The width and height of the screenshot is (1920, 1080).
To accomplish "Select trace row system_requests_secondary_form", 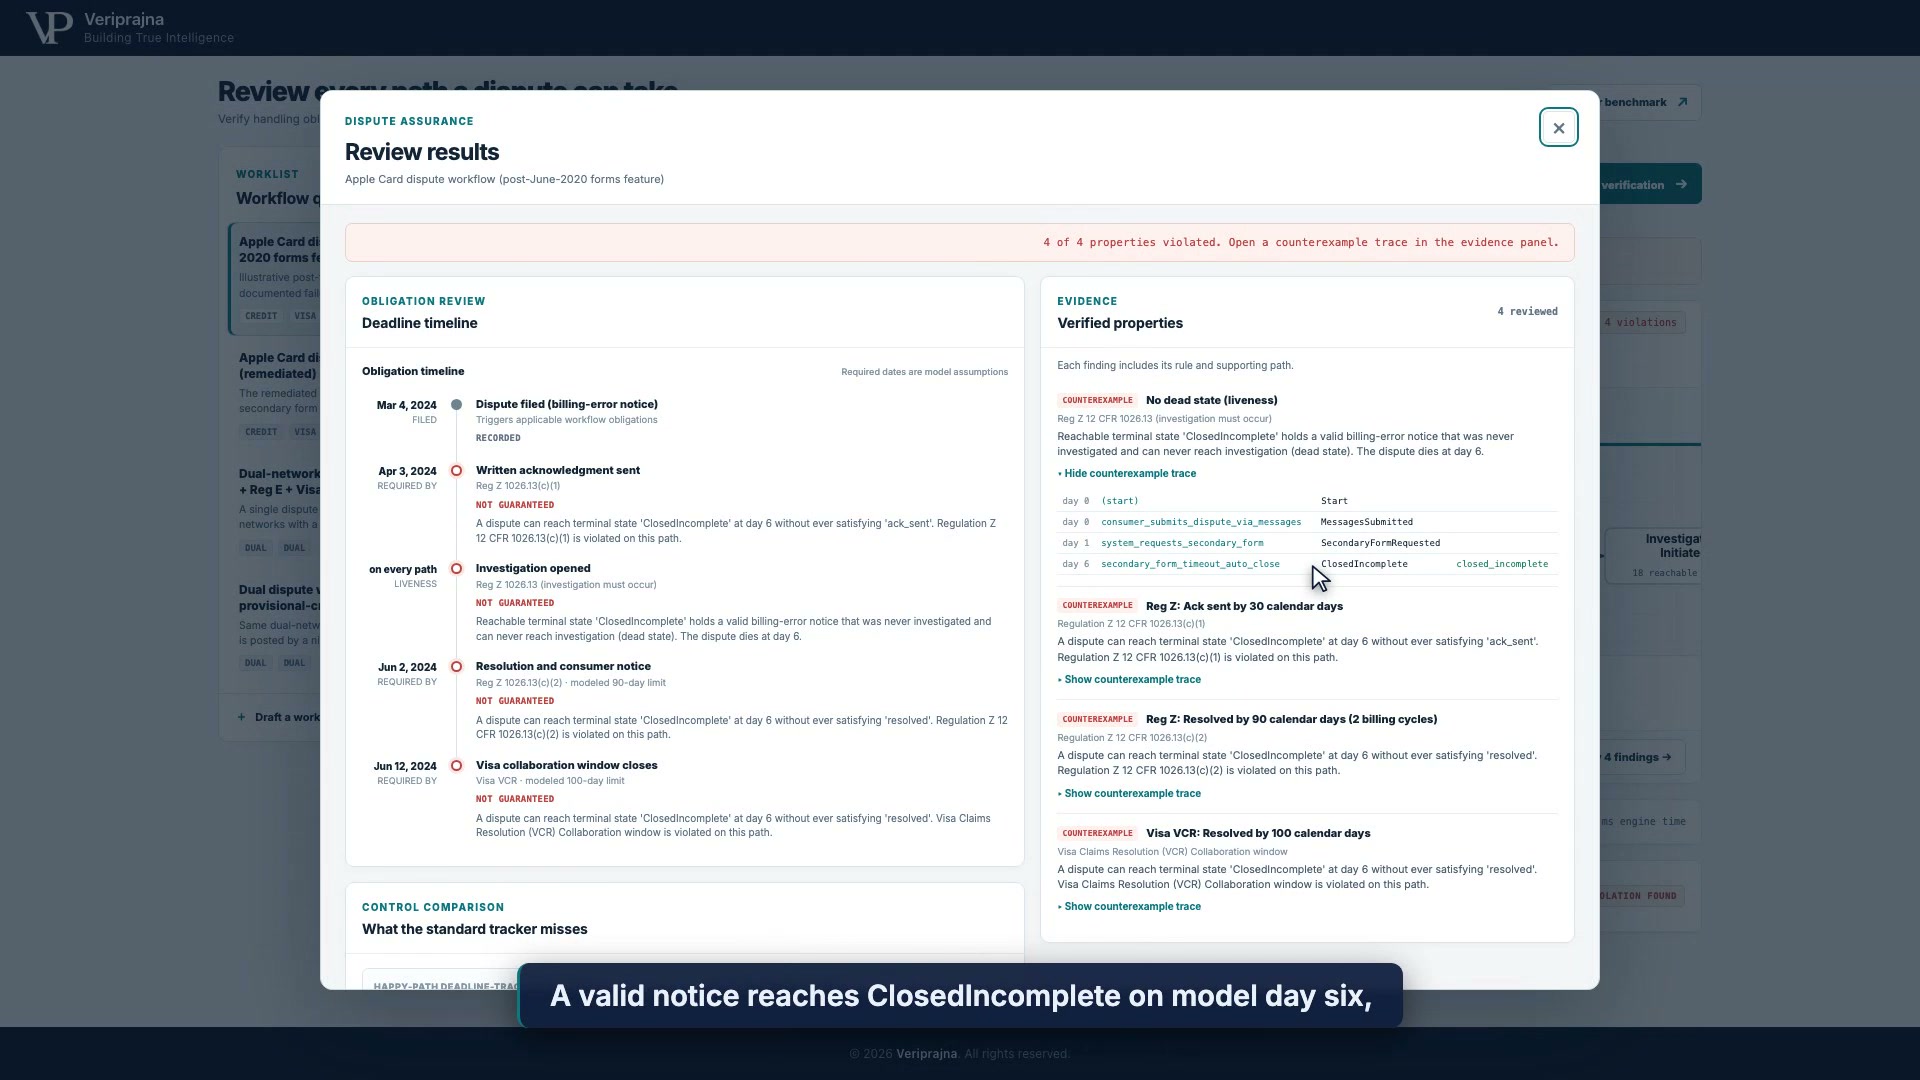I will [x=1307, y=543].
